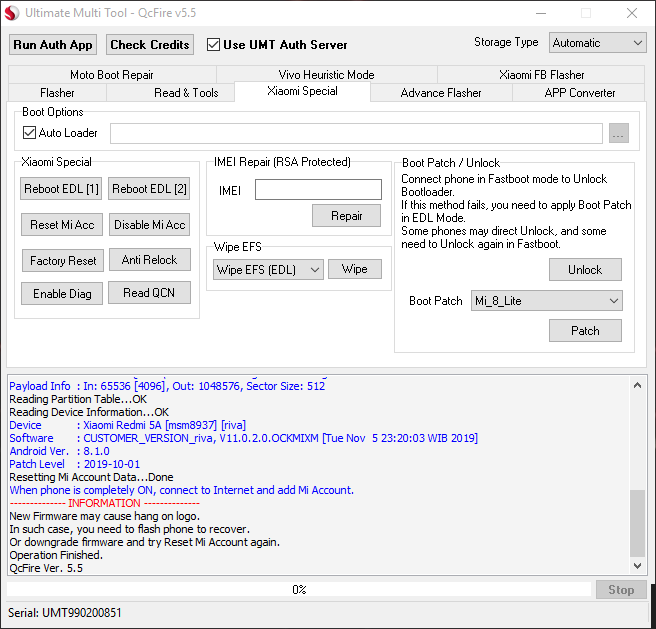Click the 'Patch Level : 2019-10-01' log line
The height and width of the screenshot is (629, 656).
[74, 464]
